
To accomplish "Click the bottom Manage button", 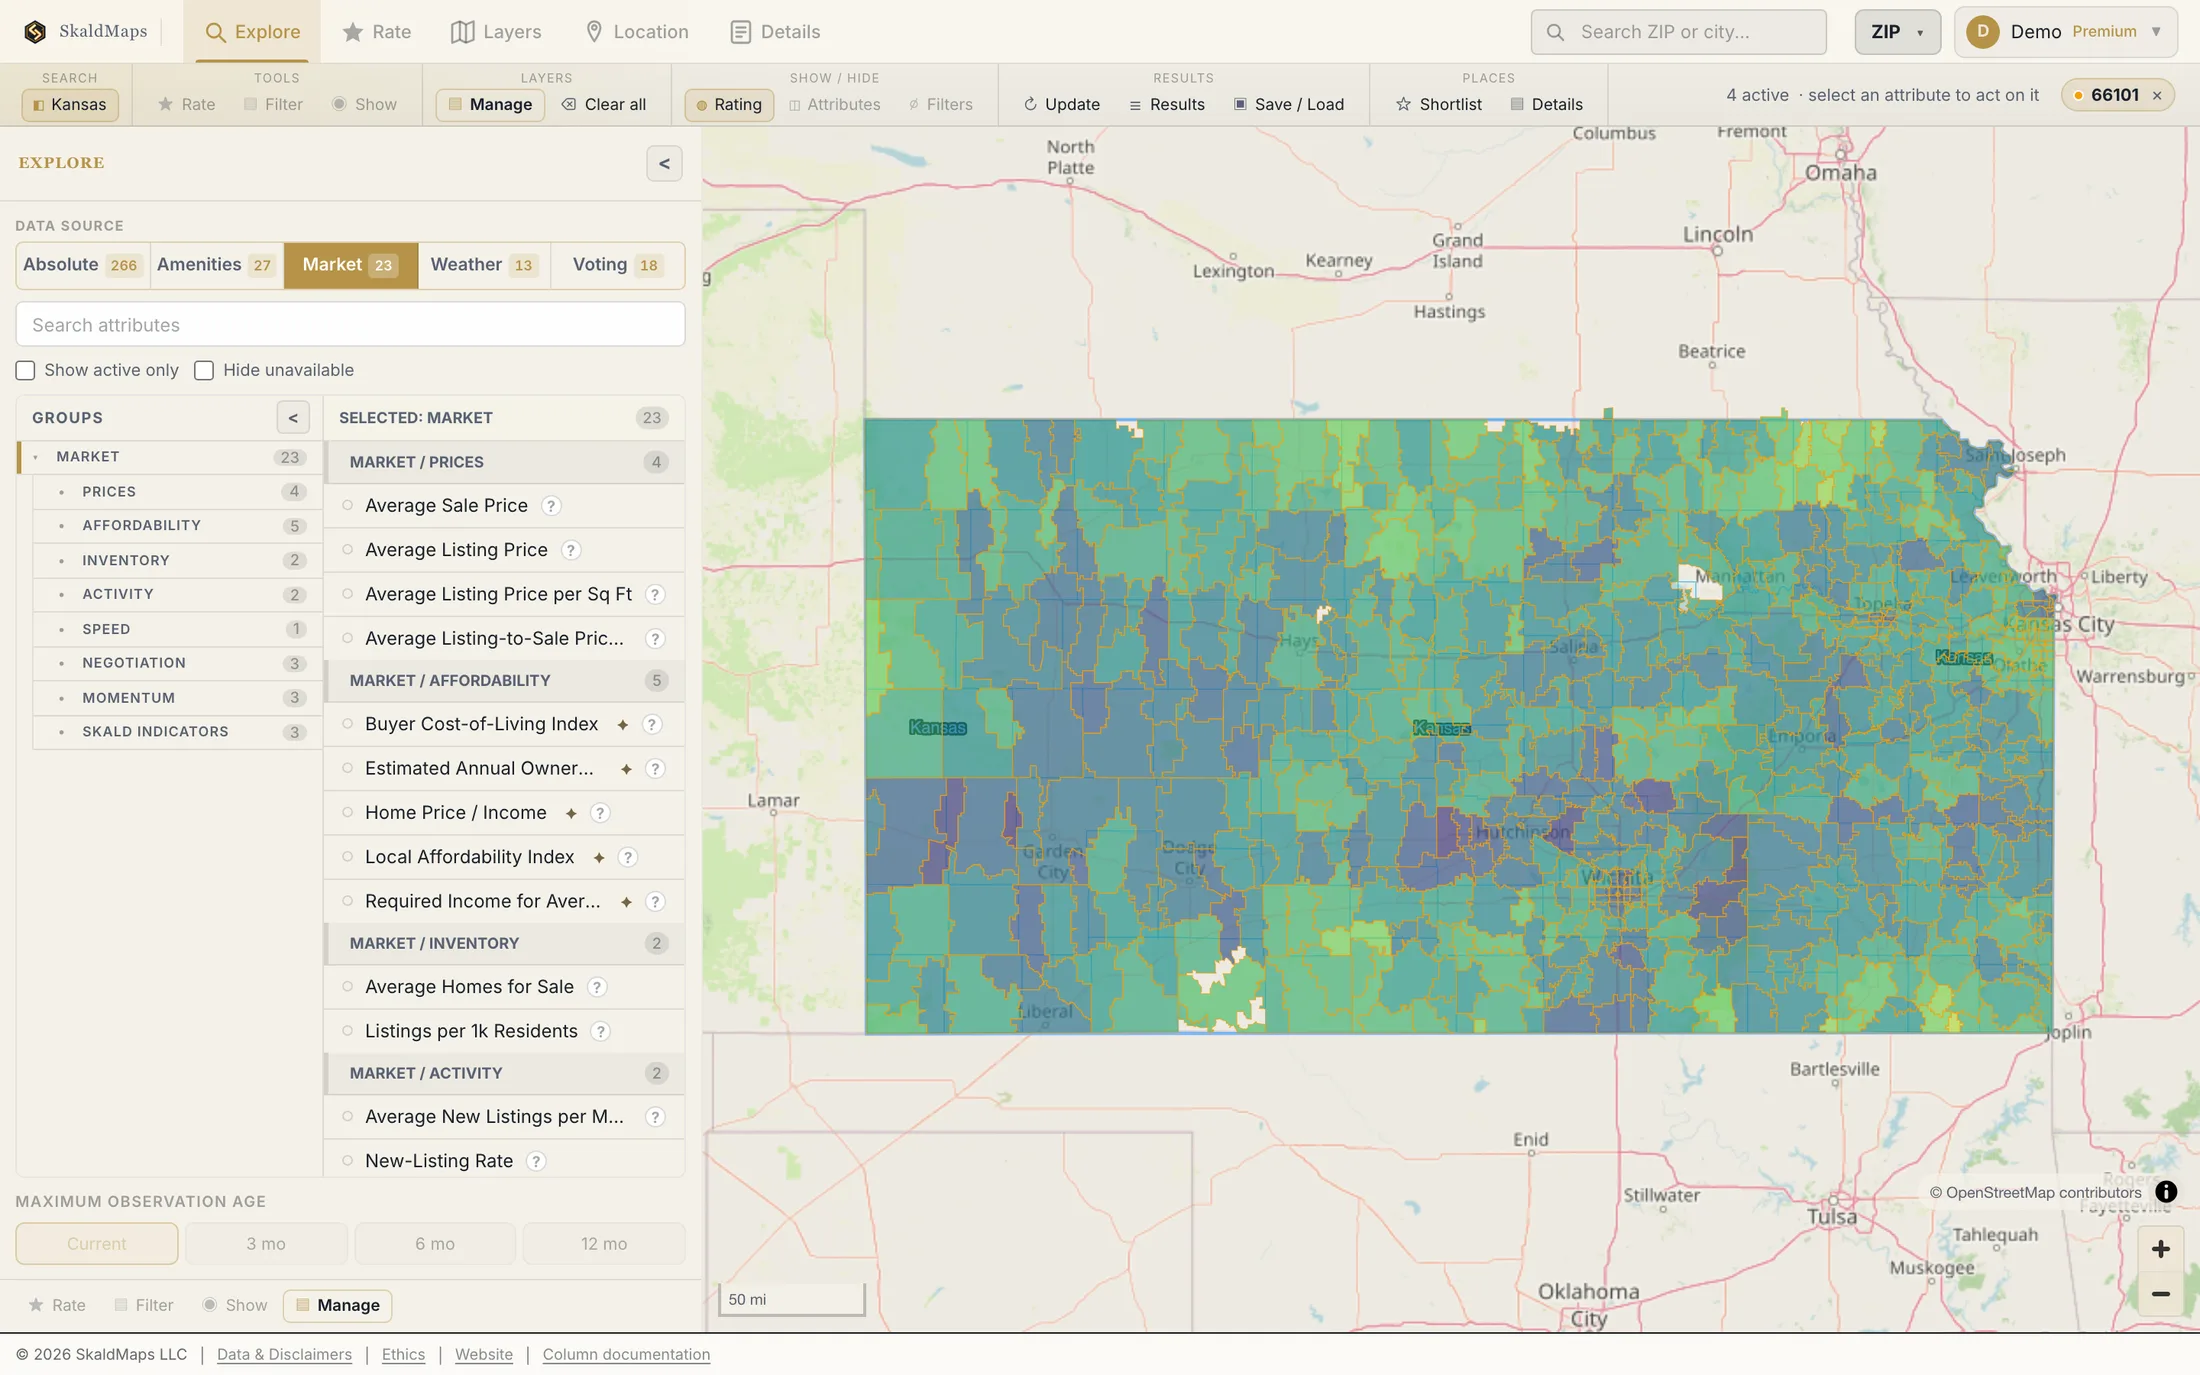I will [338, 1305].
